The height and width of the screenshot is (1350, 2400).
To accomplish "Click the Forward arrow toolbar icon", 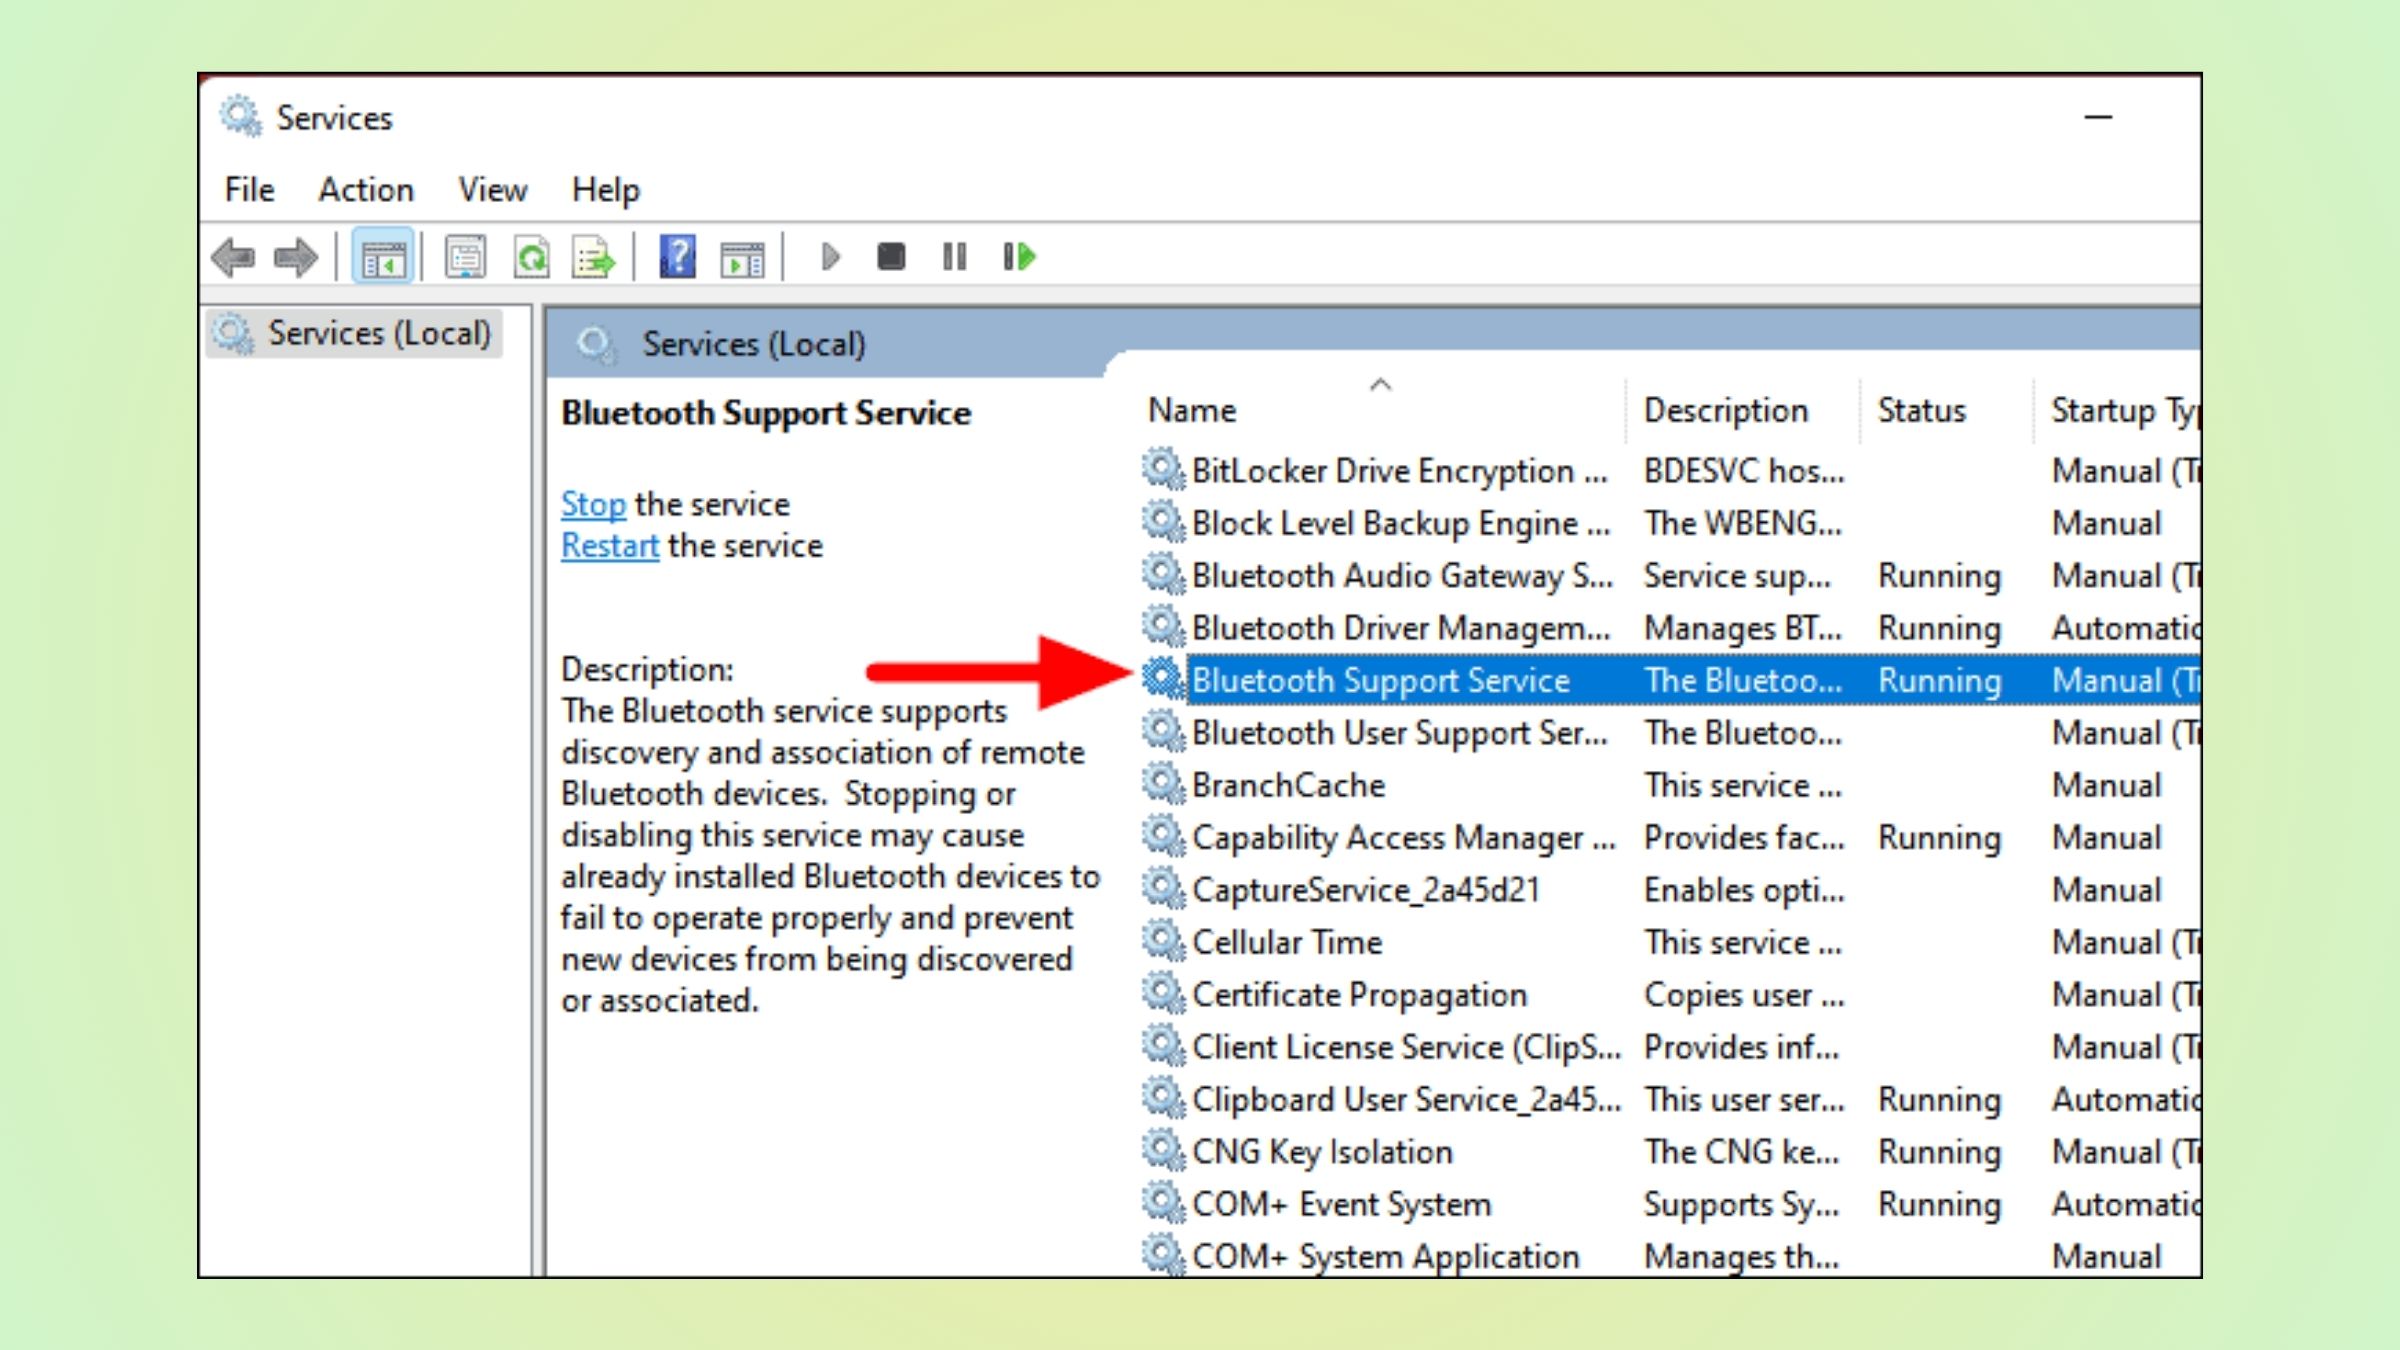I will coord(296,258).
